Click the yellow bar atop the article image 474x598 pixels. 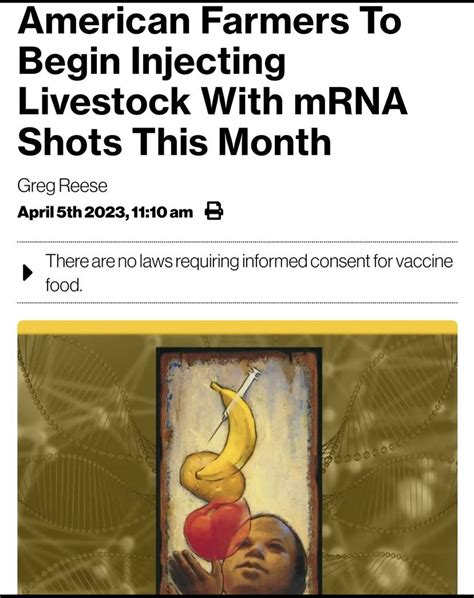[237, 328]
